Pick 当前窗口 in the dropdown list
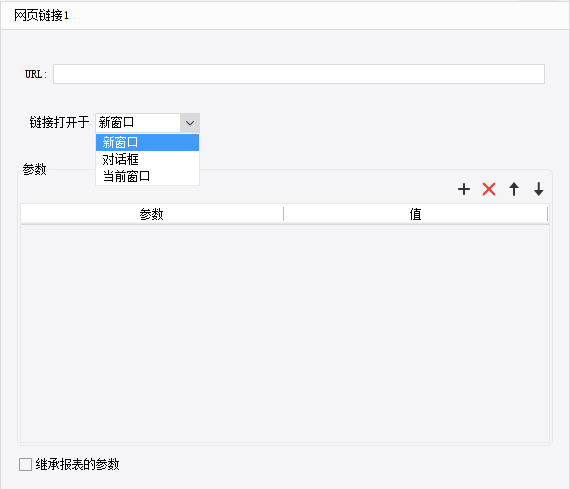 click(x=147, y=176)
